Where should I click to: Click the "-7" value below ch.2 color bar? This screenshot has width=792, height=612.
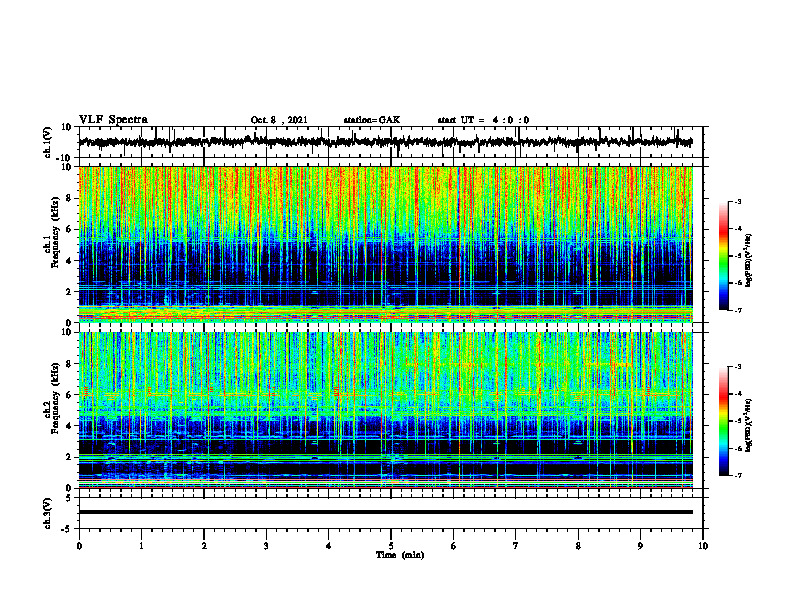(738, 476)
